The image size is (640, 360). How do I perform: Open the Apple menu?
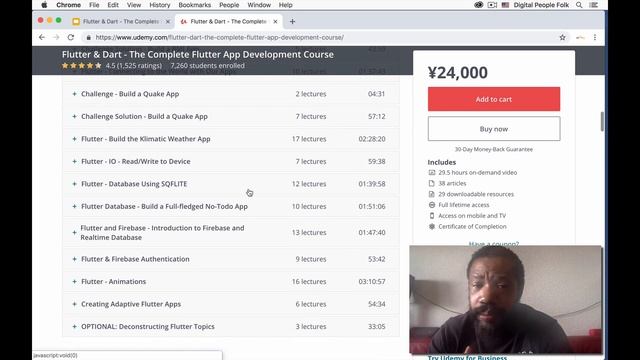click(x=44, y=5)
